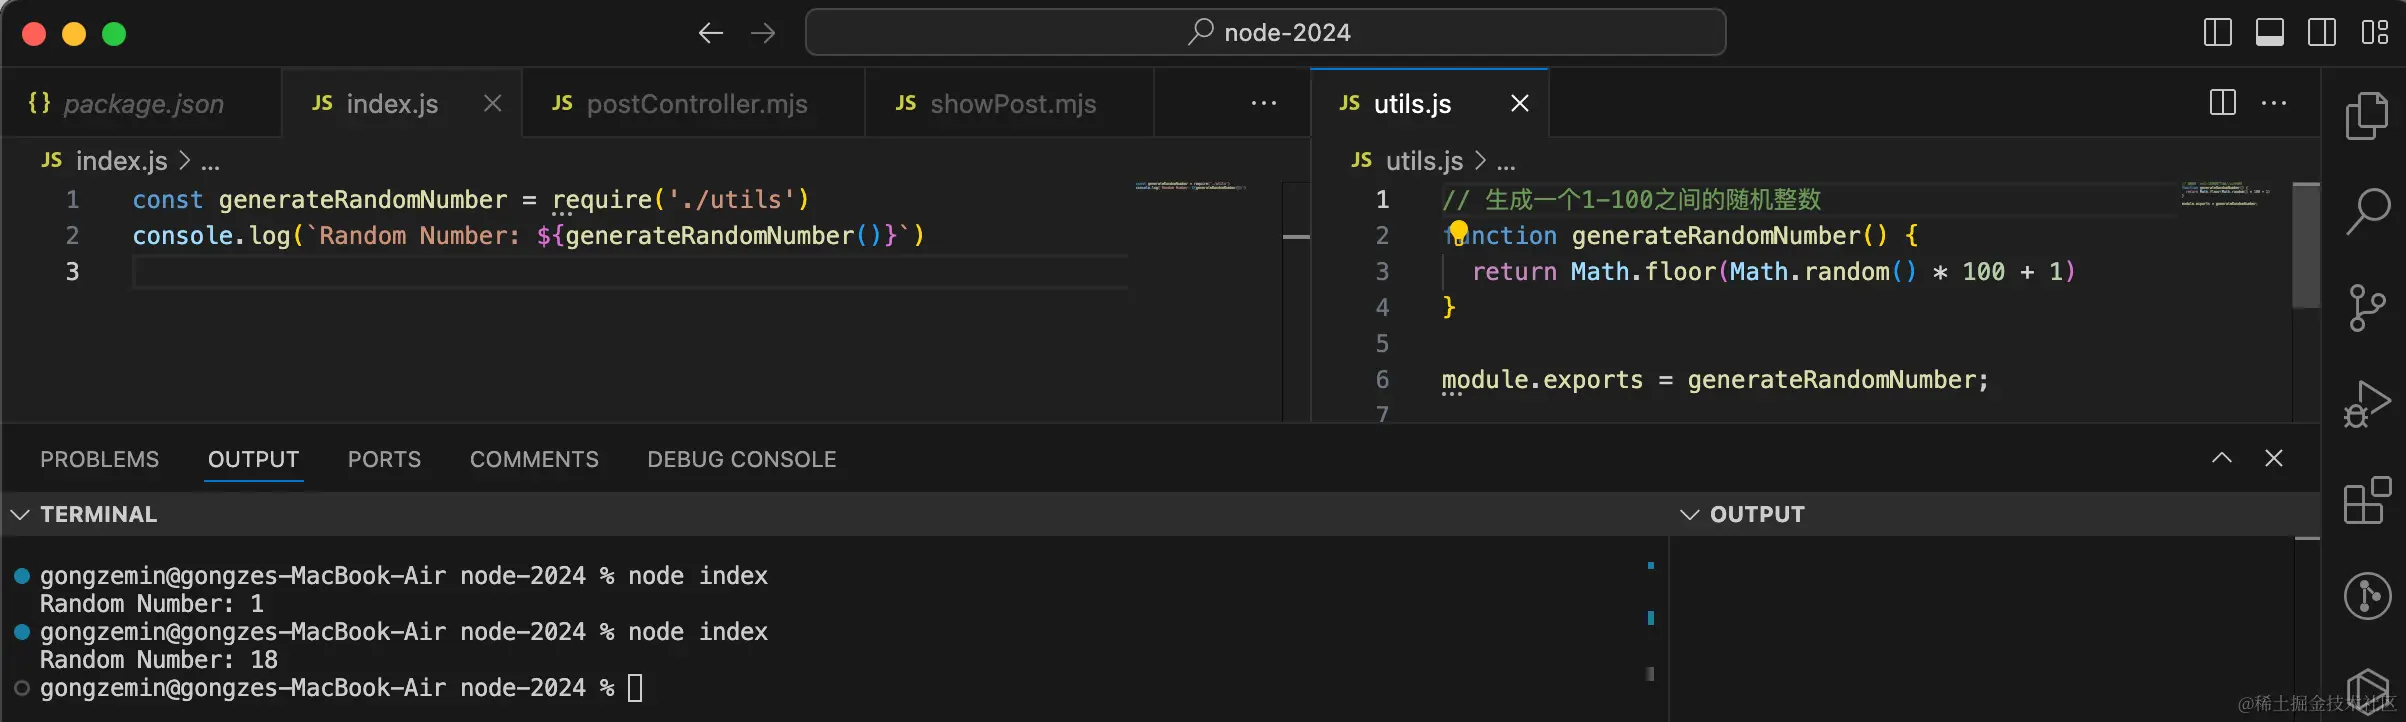
Task: Switch to the DEBUG CONSOLE panel tab
Action: click(x=741, y=459)
